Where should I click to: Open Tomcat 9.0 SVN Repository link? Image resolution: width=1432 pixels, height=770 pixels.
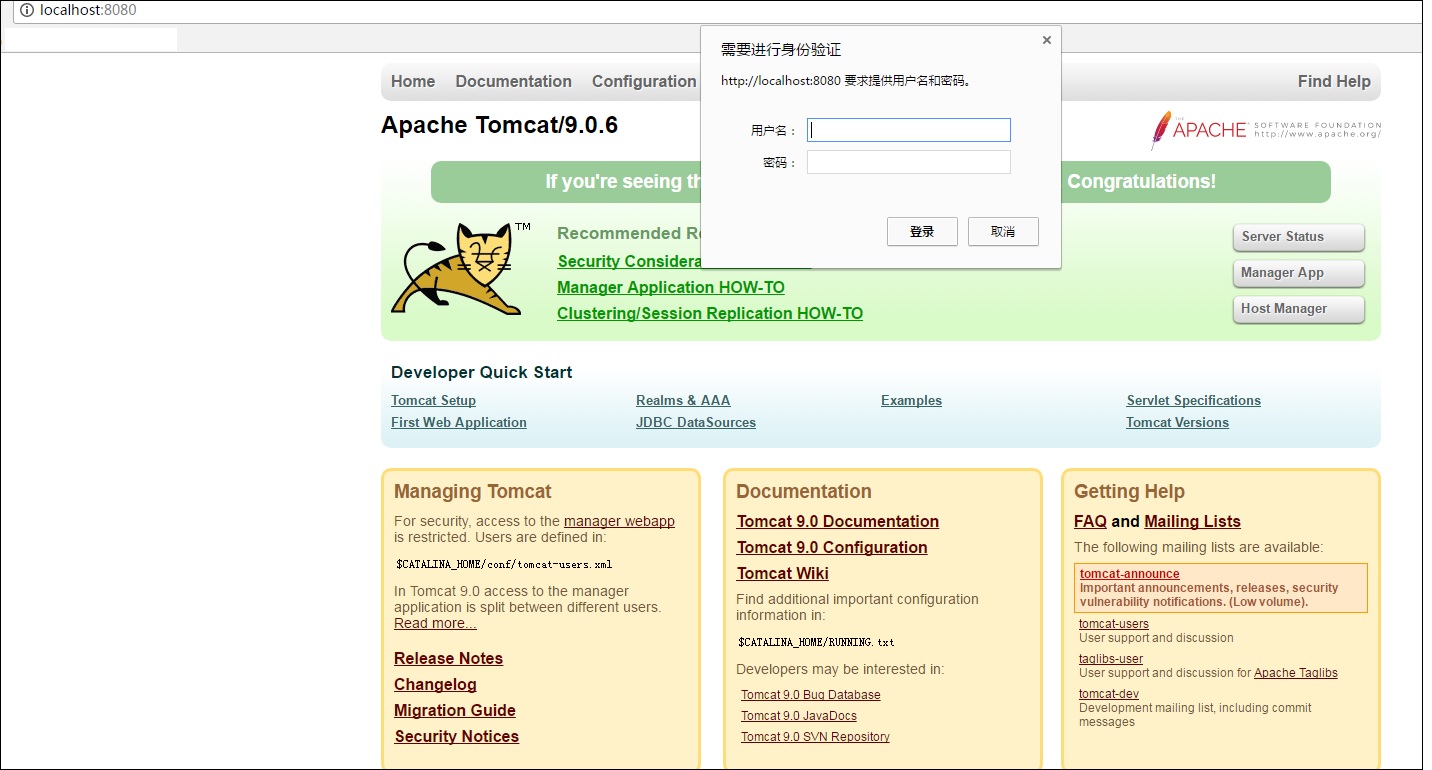tap(815, 737)
